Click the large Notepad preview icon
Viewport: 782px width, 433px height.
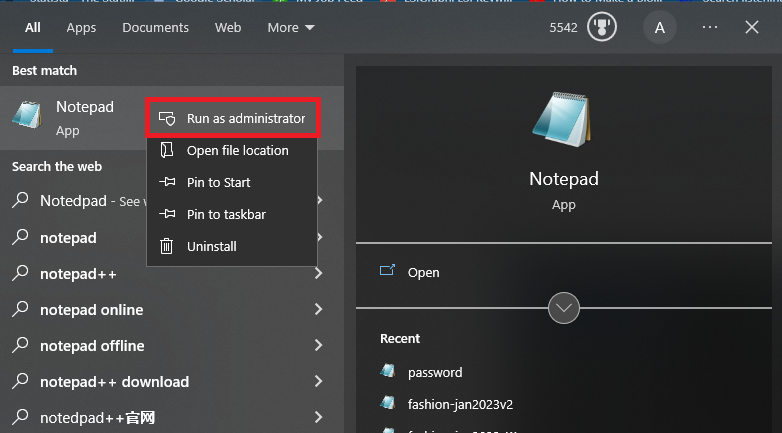[x=562, y=120]
